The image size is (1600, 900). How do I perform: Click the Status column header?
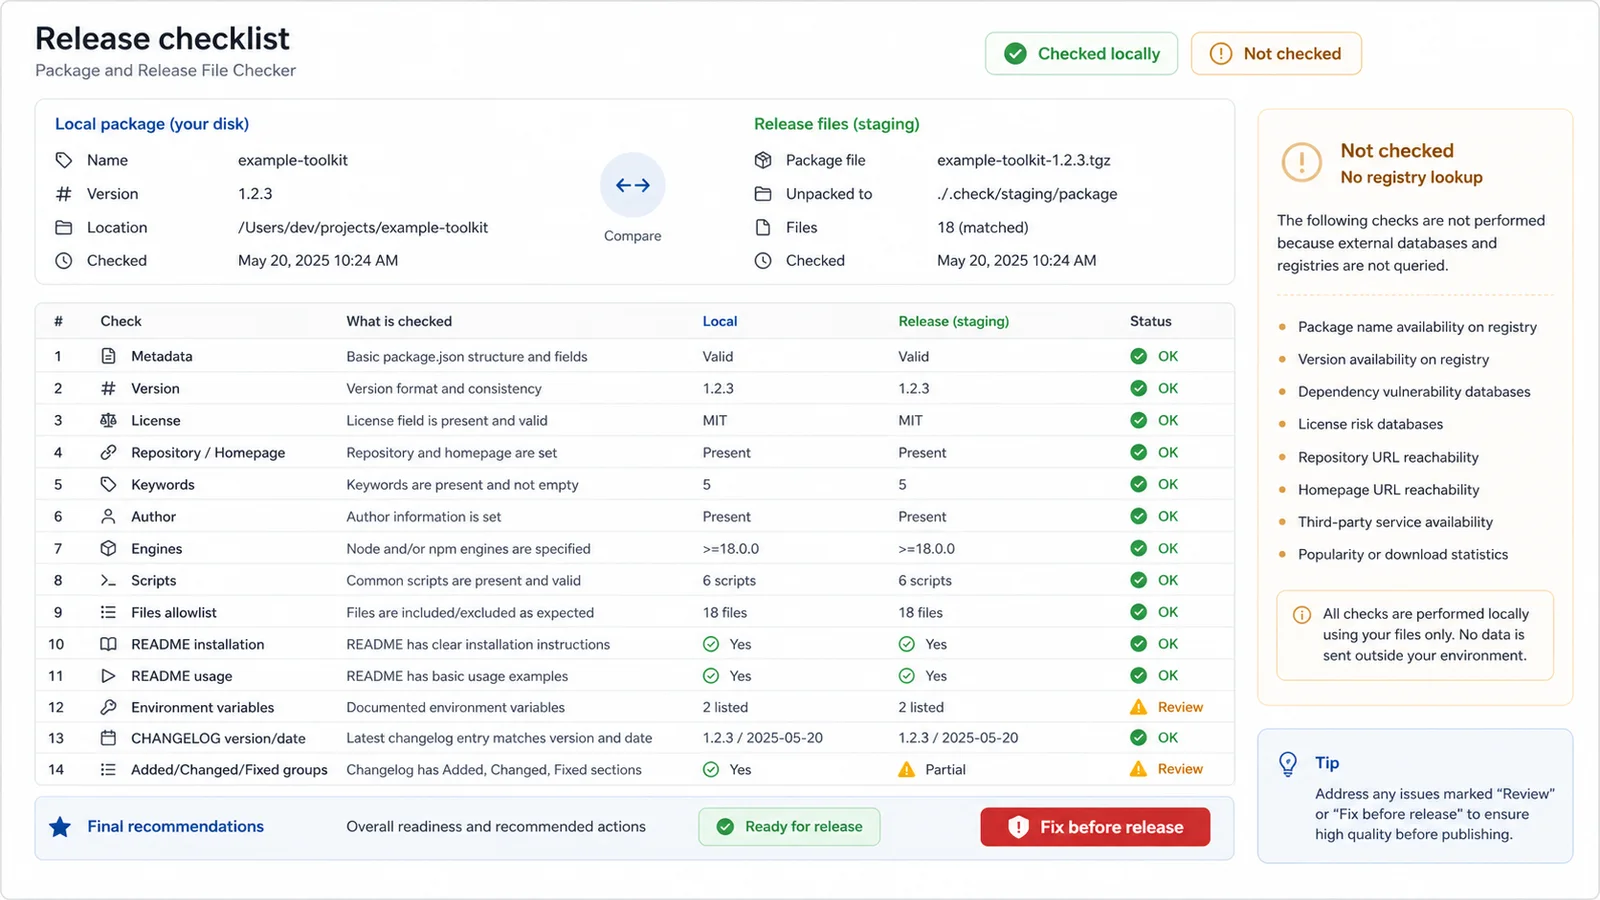tap(1151, 321)
